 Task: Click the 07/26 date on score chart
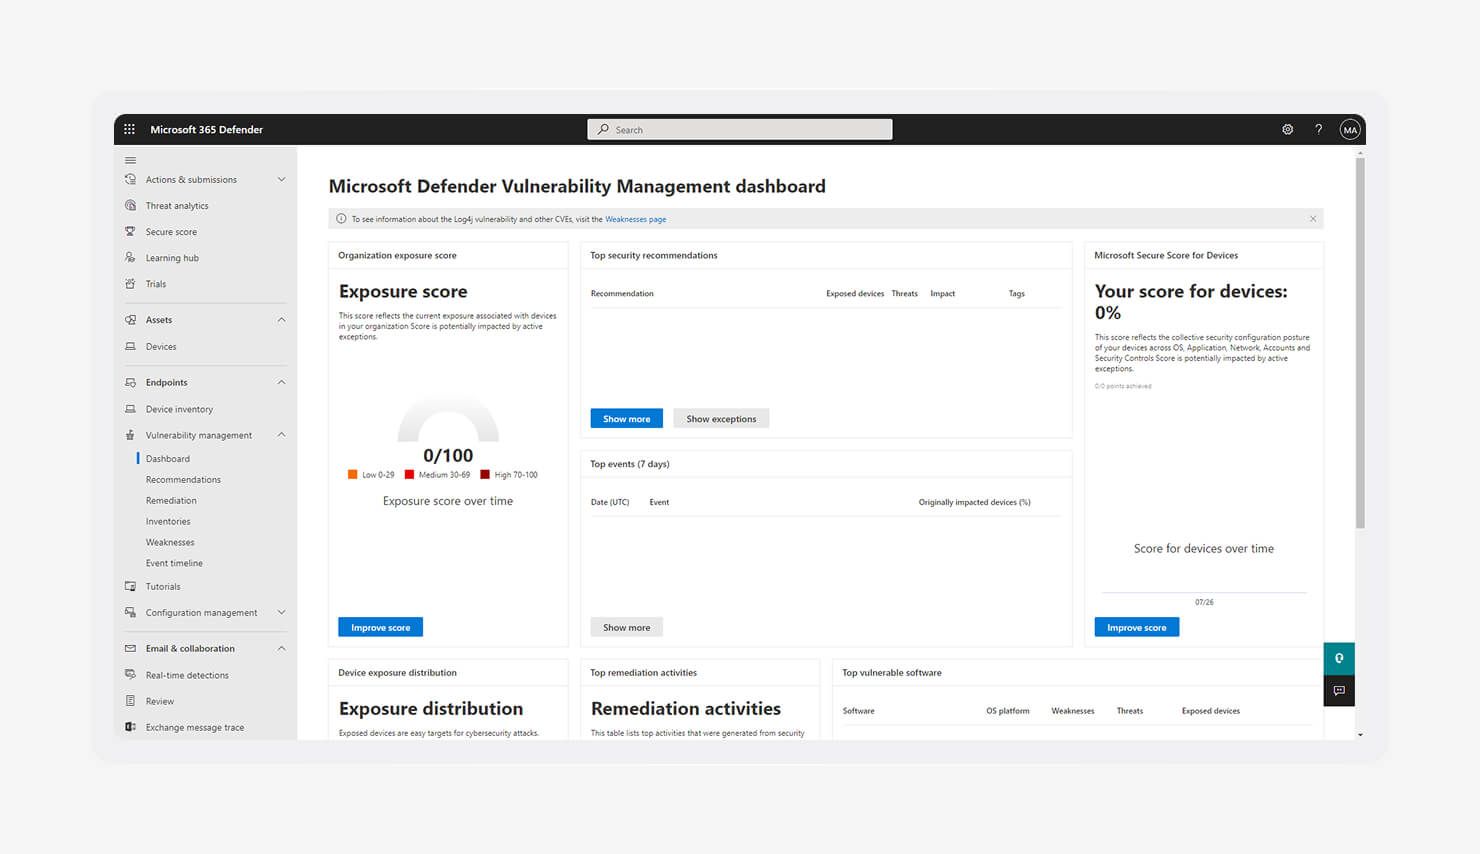1204,602
